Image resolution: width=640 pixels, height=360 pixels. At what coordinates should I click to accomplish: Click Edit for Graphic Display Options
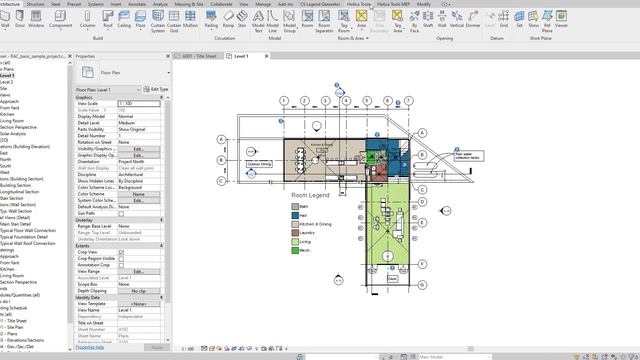139,156
